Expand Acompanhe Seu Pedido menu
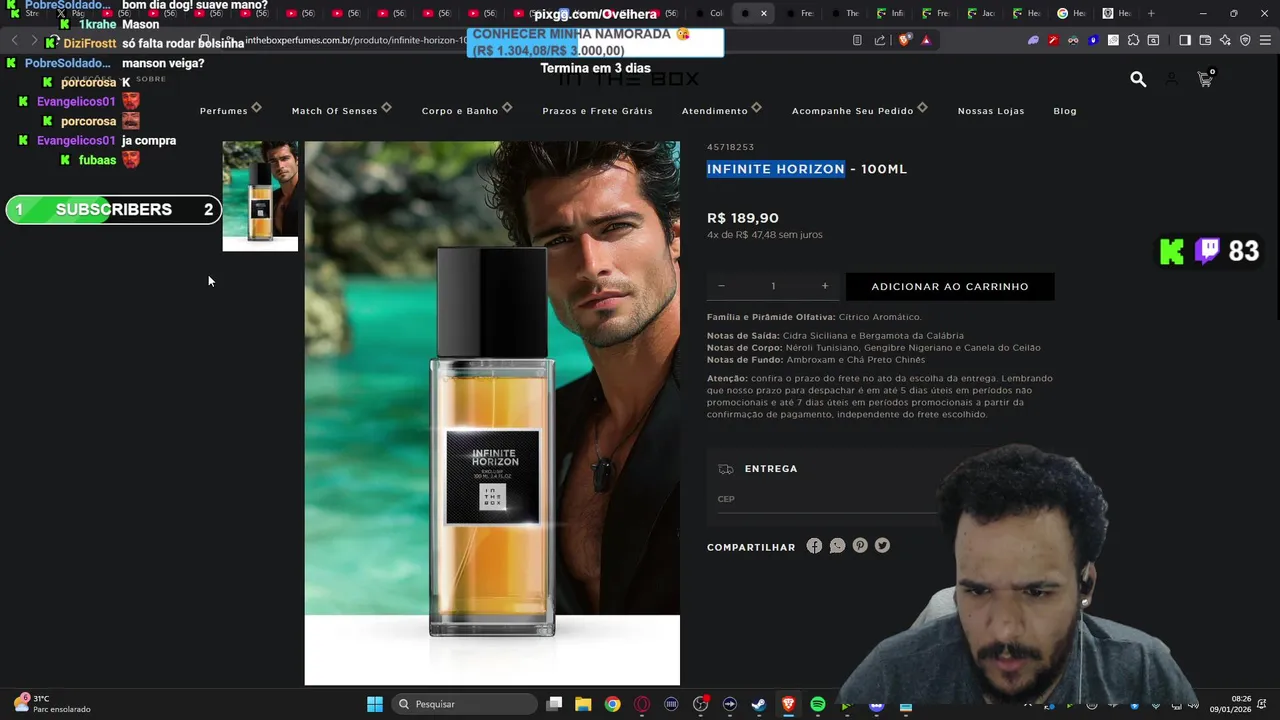 coord(859,110)
